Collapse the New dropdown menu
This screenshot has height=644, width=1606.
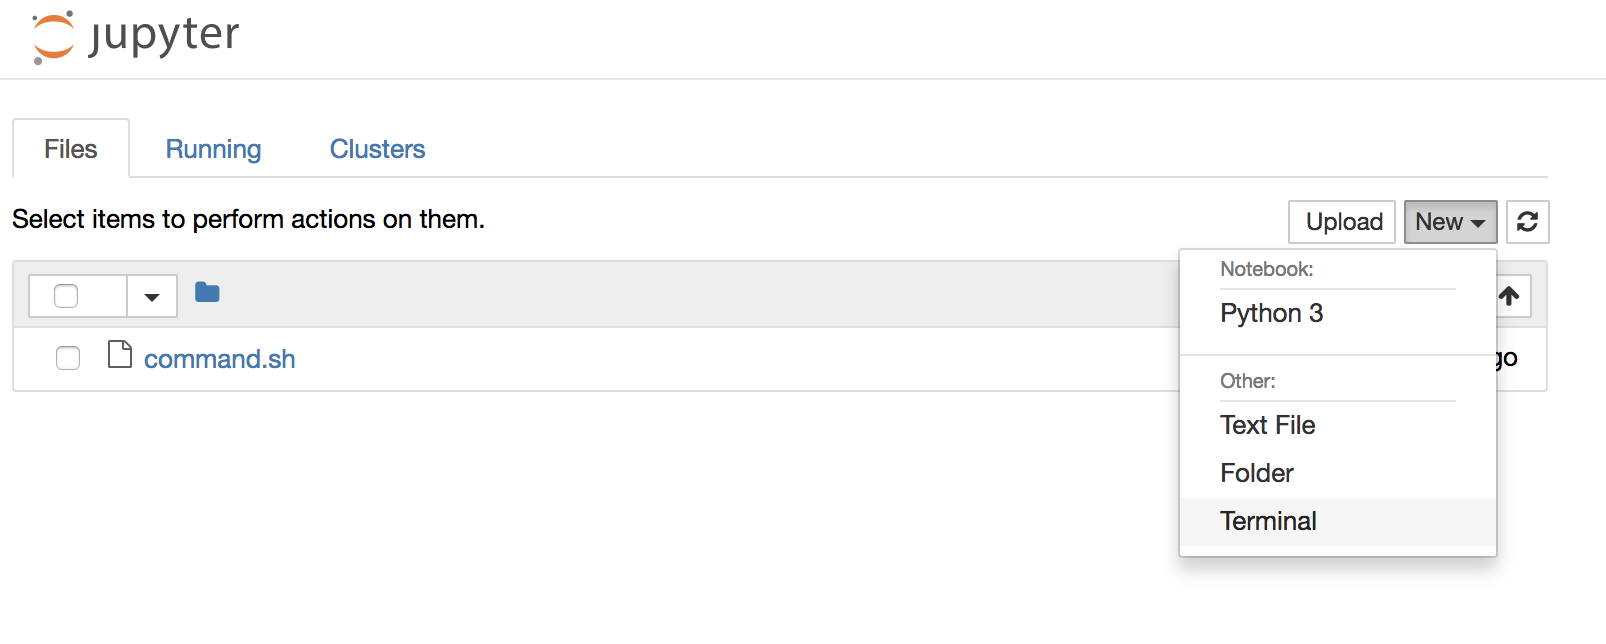click(1450, 222)
